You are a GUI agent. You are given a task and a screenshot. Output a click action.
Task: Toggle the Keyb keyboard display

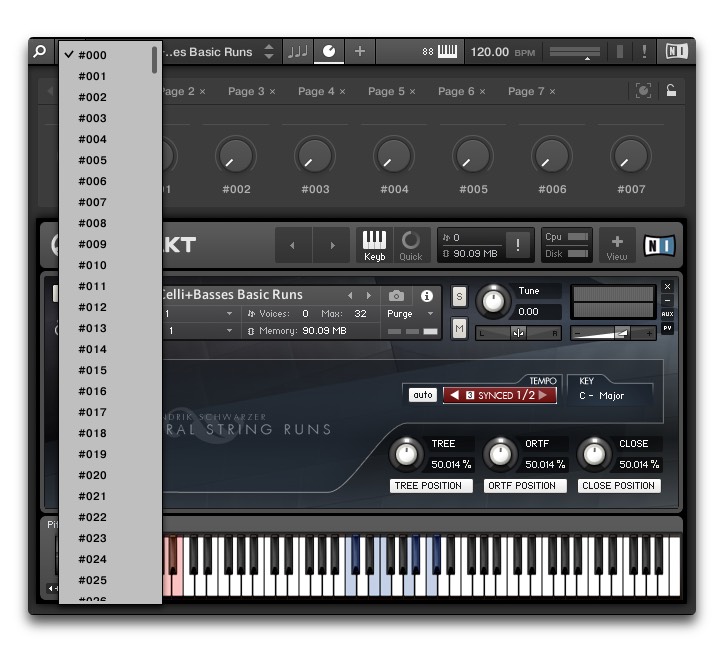(x=374, y=246)
